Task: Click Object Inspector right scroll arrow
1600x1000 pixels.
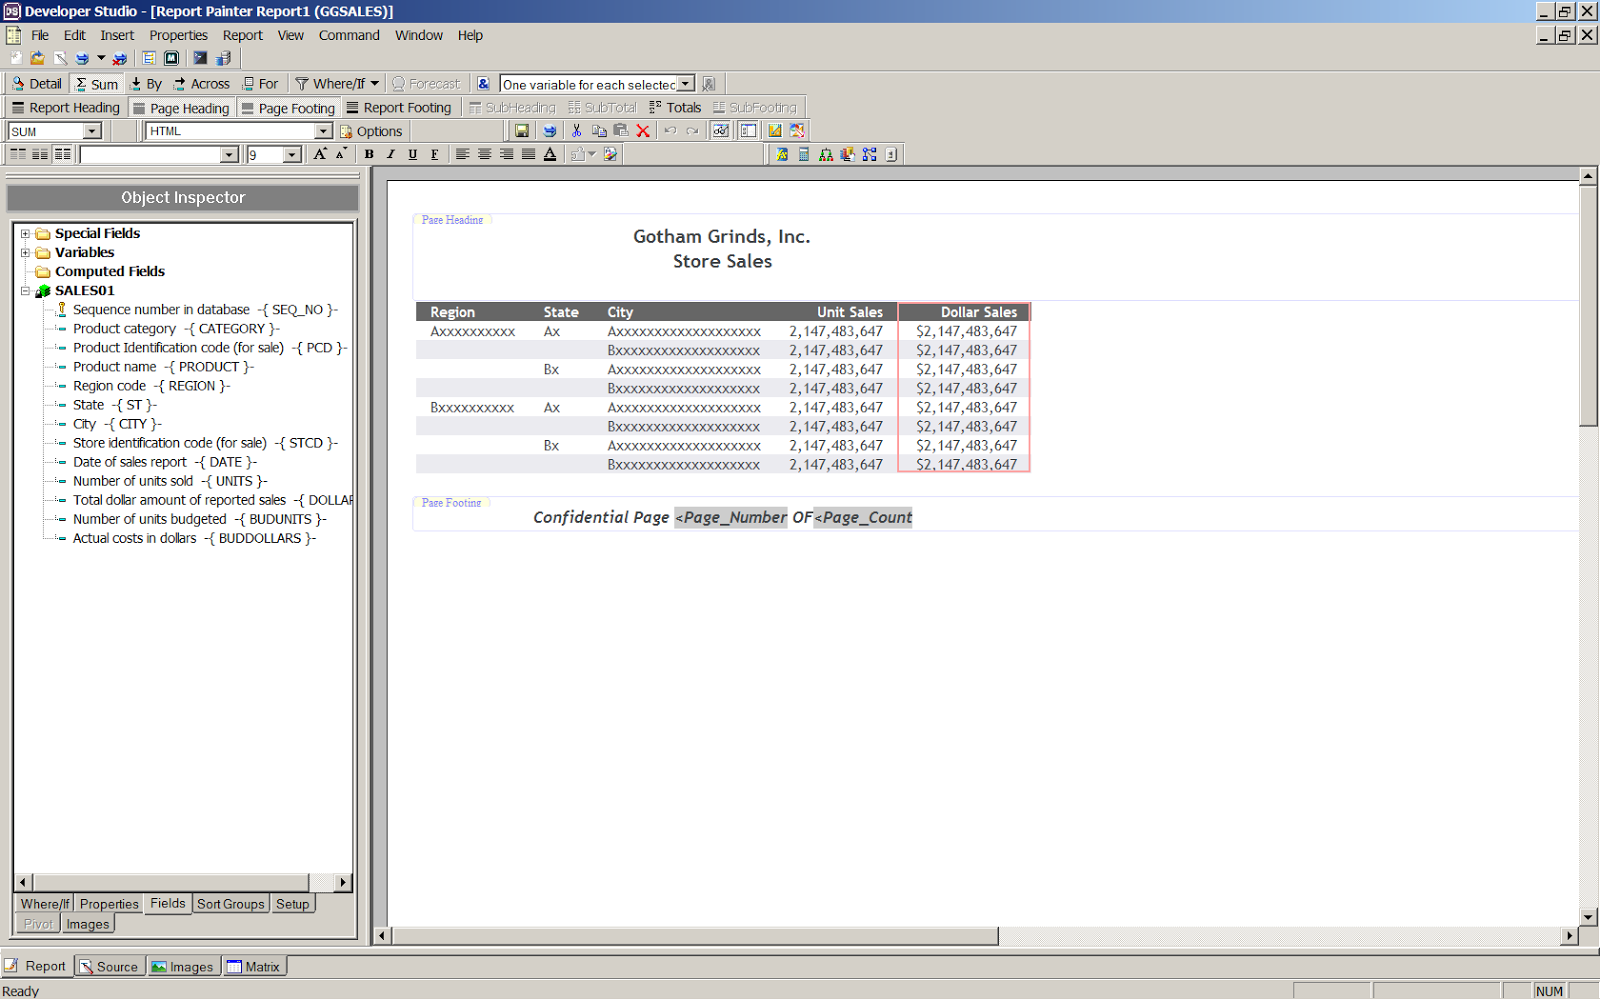Action: pos(343,883)
